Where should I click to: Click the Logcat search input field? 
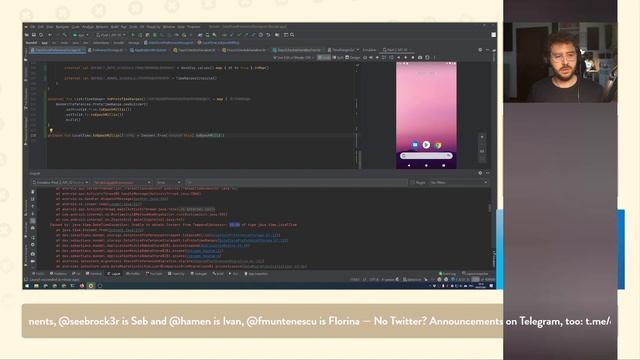(x=296, y=182)
